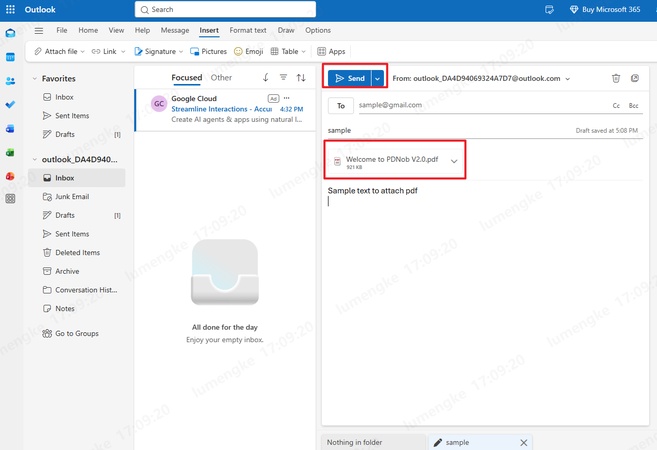657x450 pixels.
Task: Pop out the compose window
Action: point(635,78)
